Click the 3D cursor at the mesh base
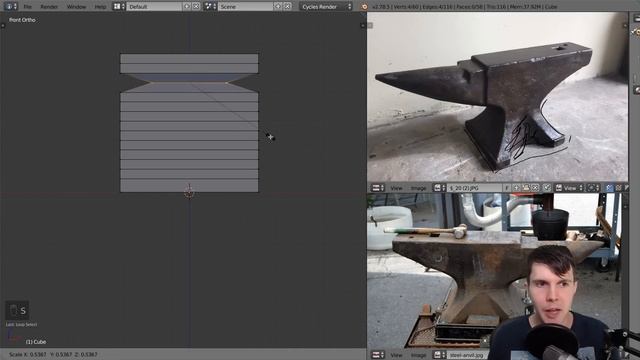This screenshot has height=360, width=640. pos(189,191)
